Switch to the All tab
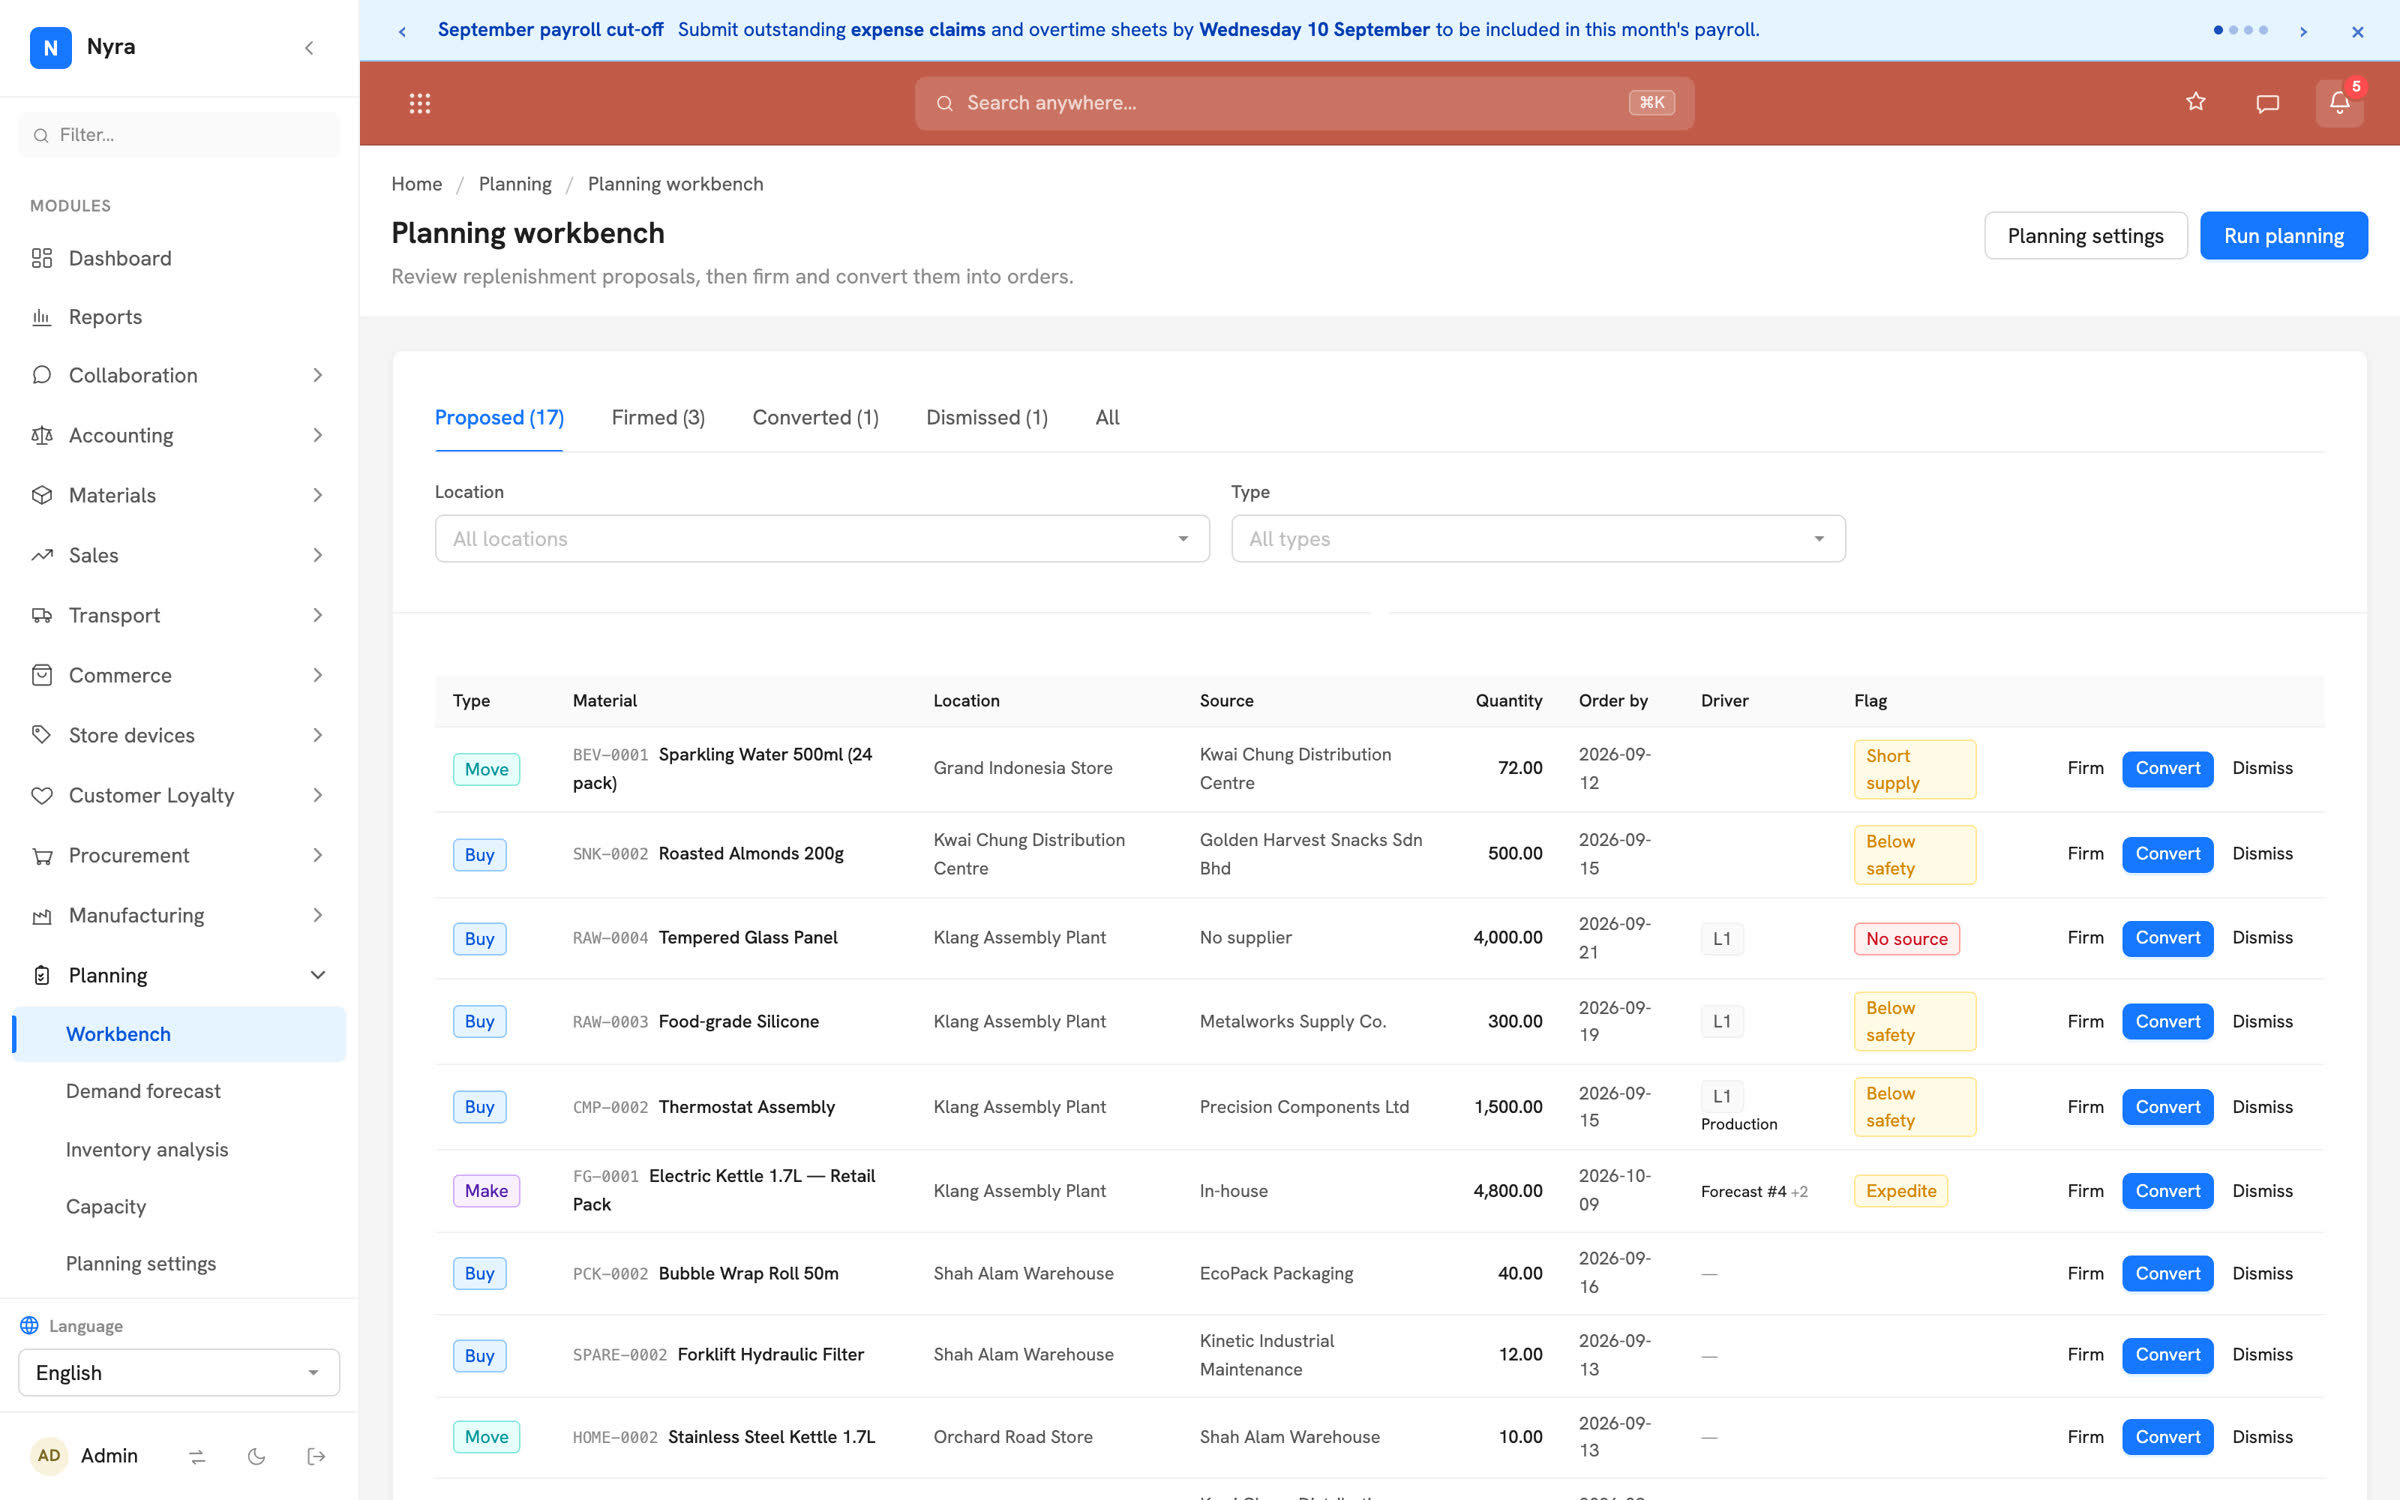The height and width of the screenshot is (1500, 2400). pyautogui.click(x=1107, y=418)
